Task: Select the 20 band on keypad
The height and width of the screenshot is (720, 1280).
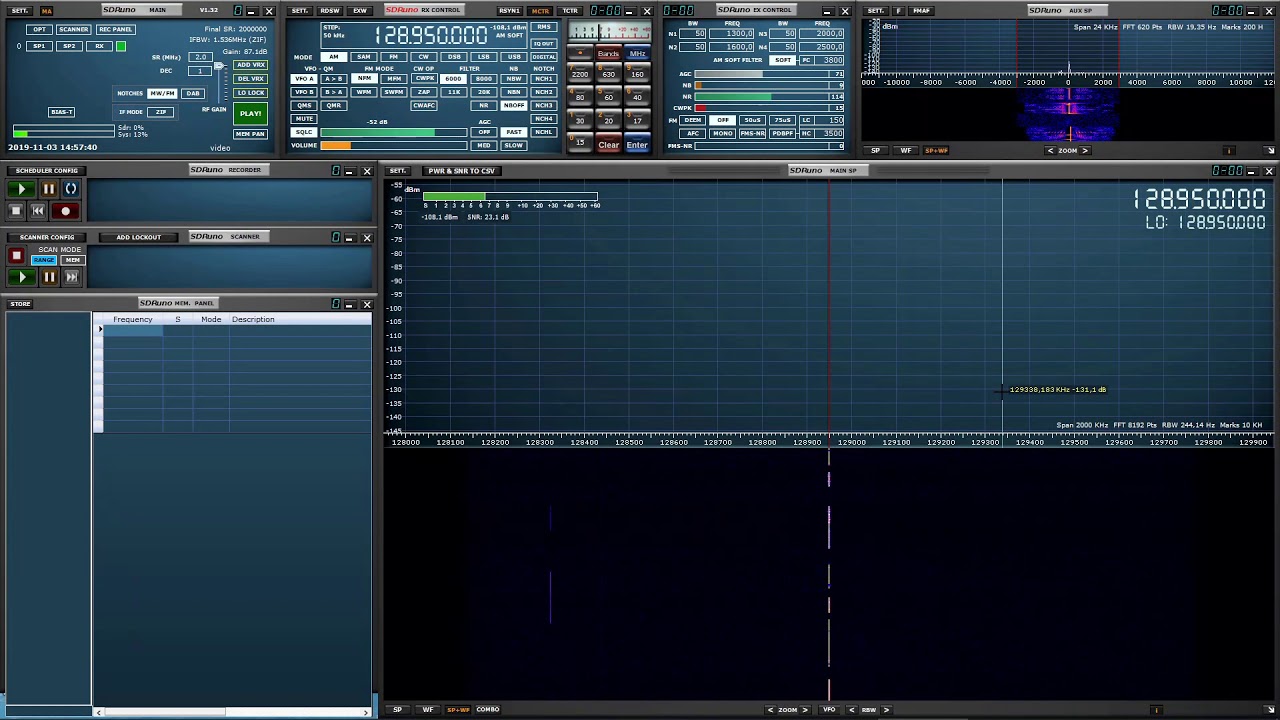Action: point(608,121)
